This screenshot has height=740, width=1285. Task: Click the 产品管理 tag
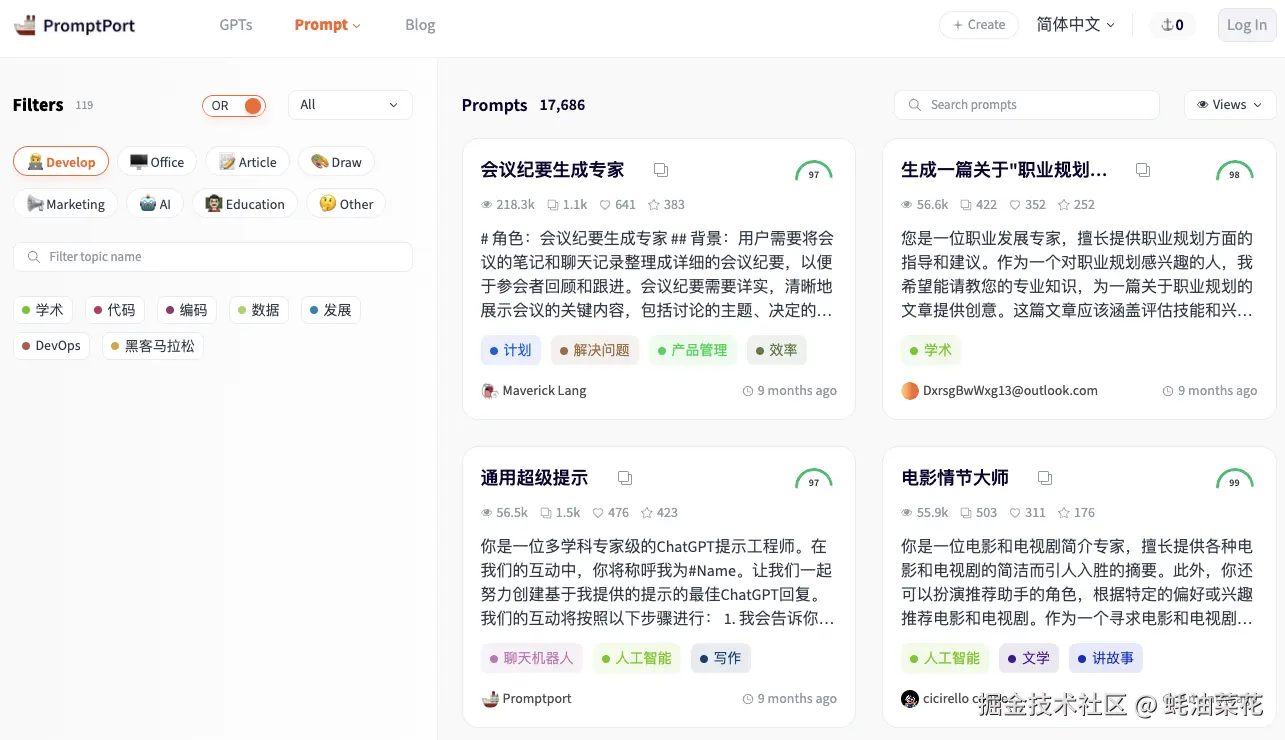pos(693,350)
